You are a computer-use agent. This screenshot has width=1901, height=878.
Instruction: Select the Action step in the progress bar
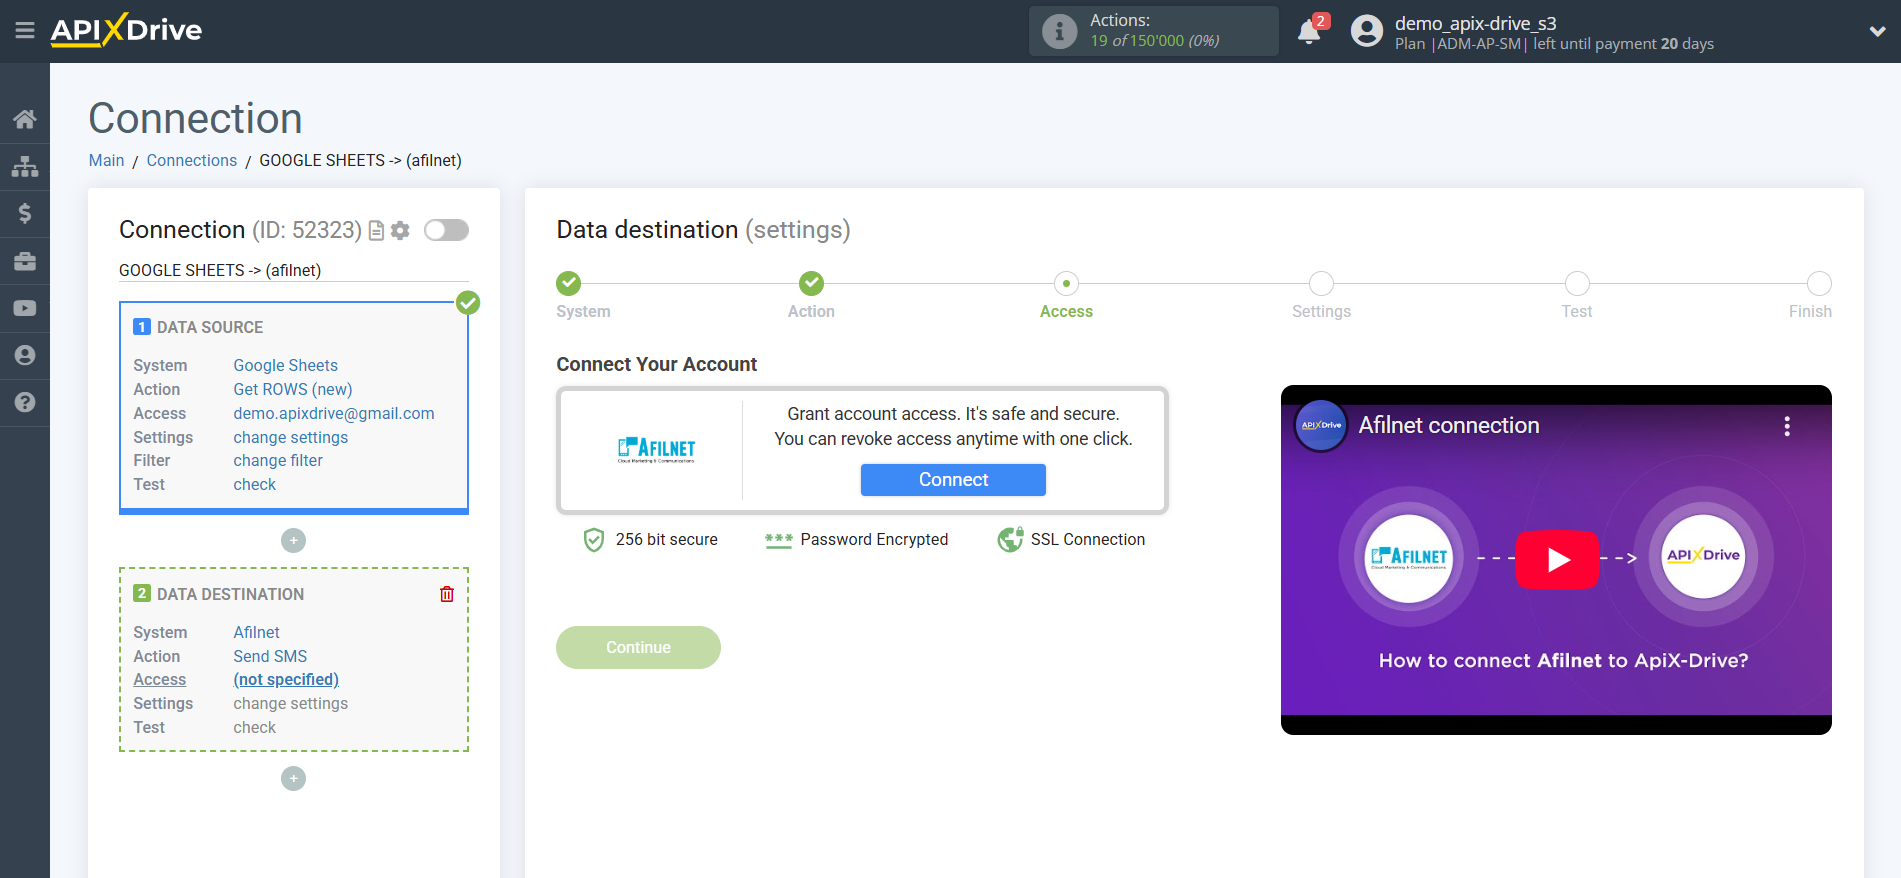coord(811,284)
